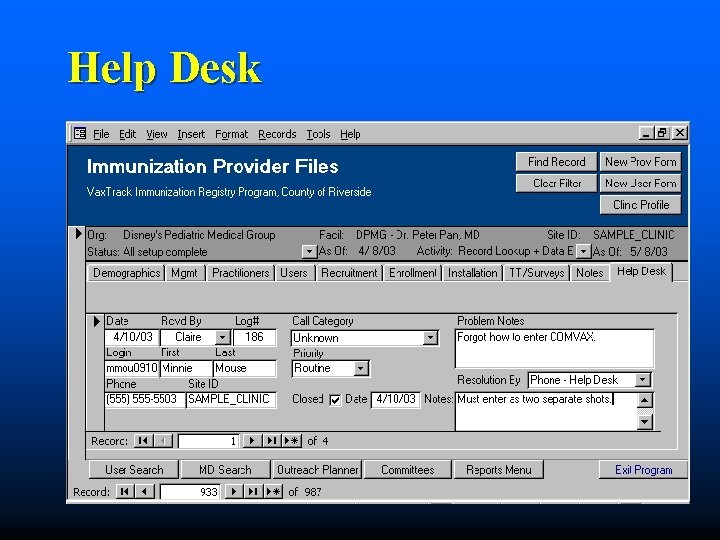Jump to last record in inner Help Desk navigator
Viewport: 720px width, 540px height.
(x=271, y=441)
